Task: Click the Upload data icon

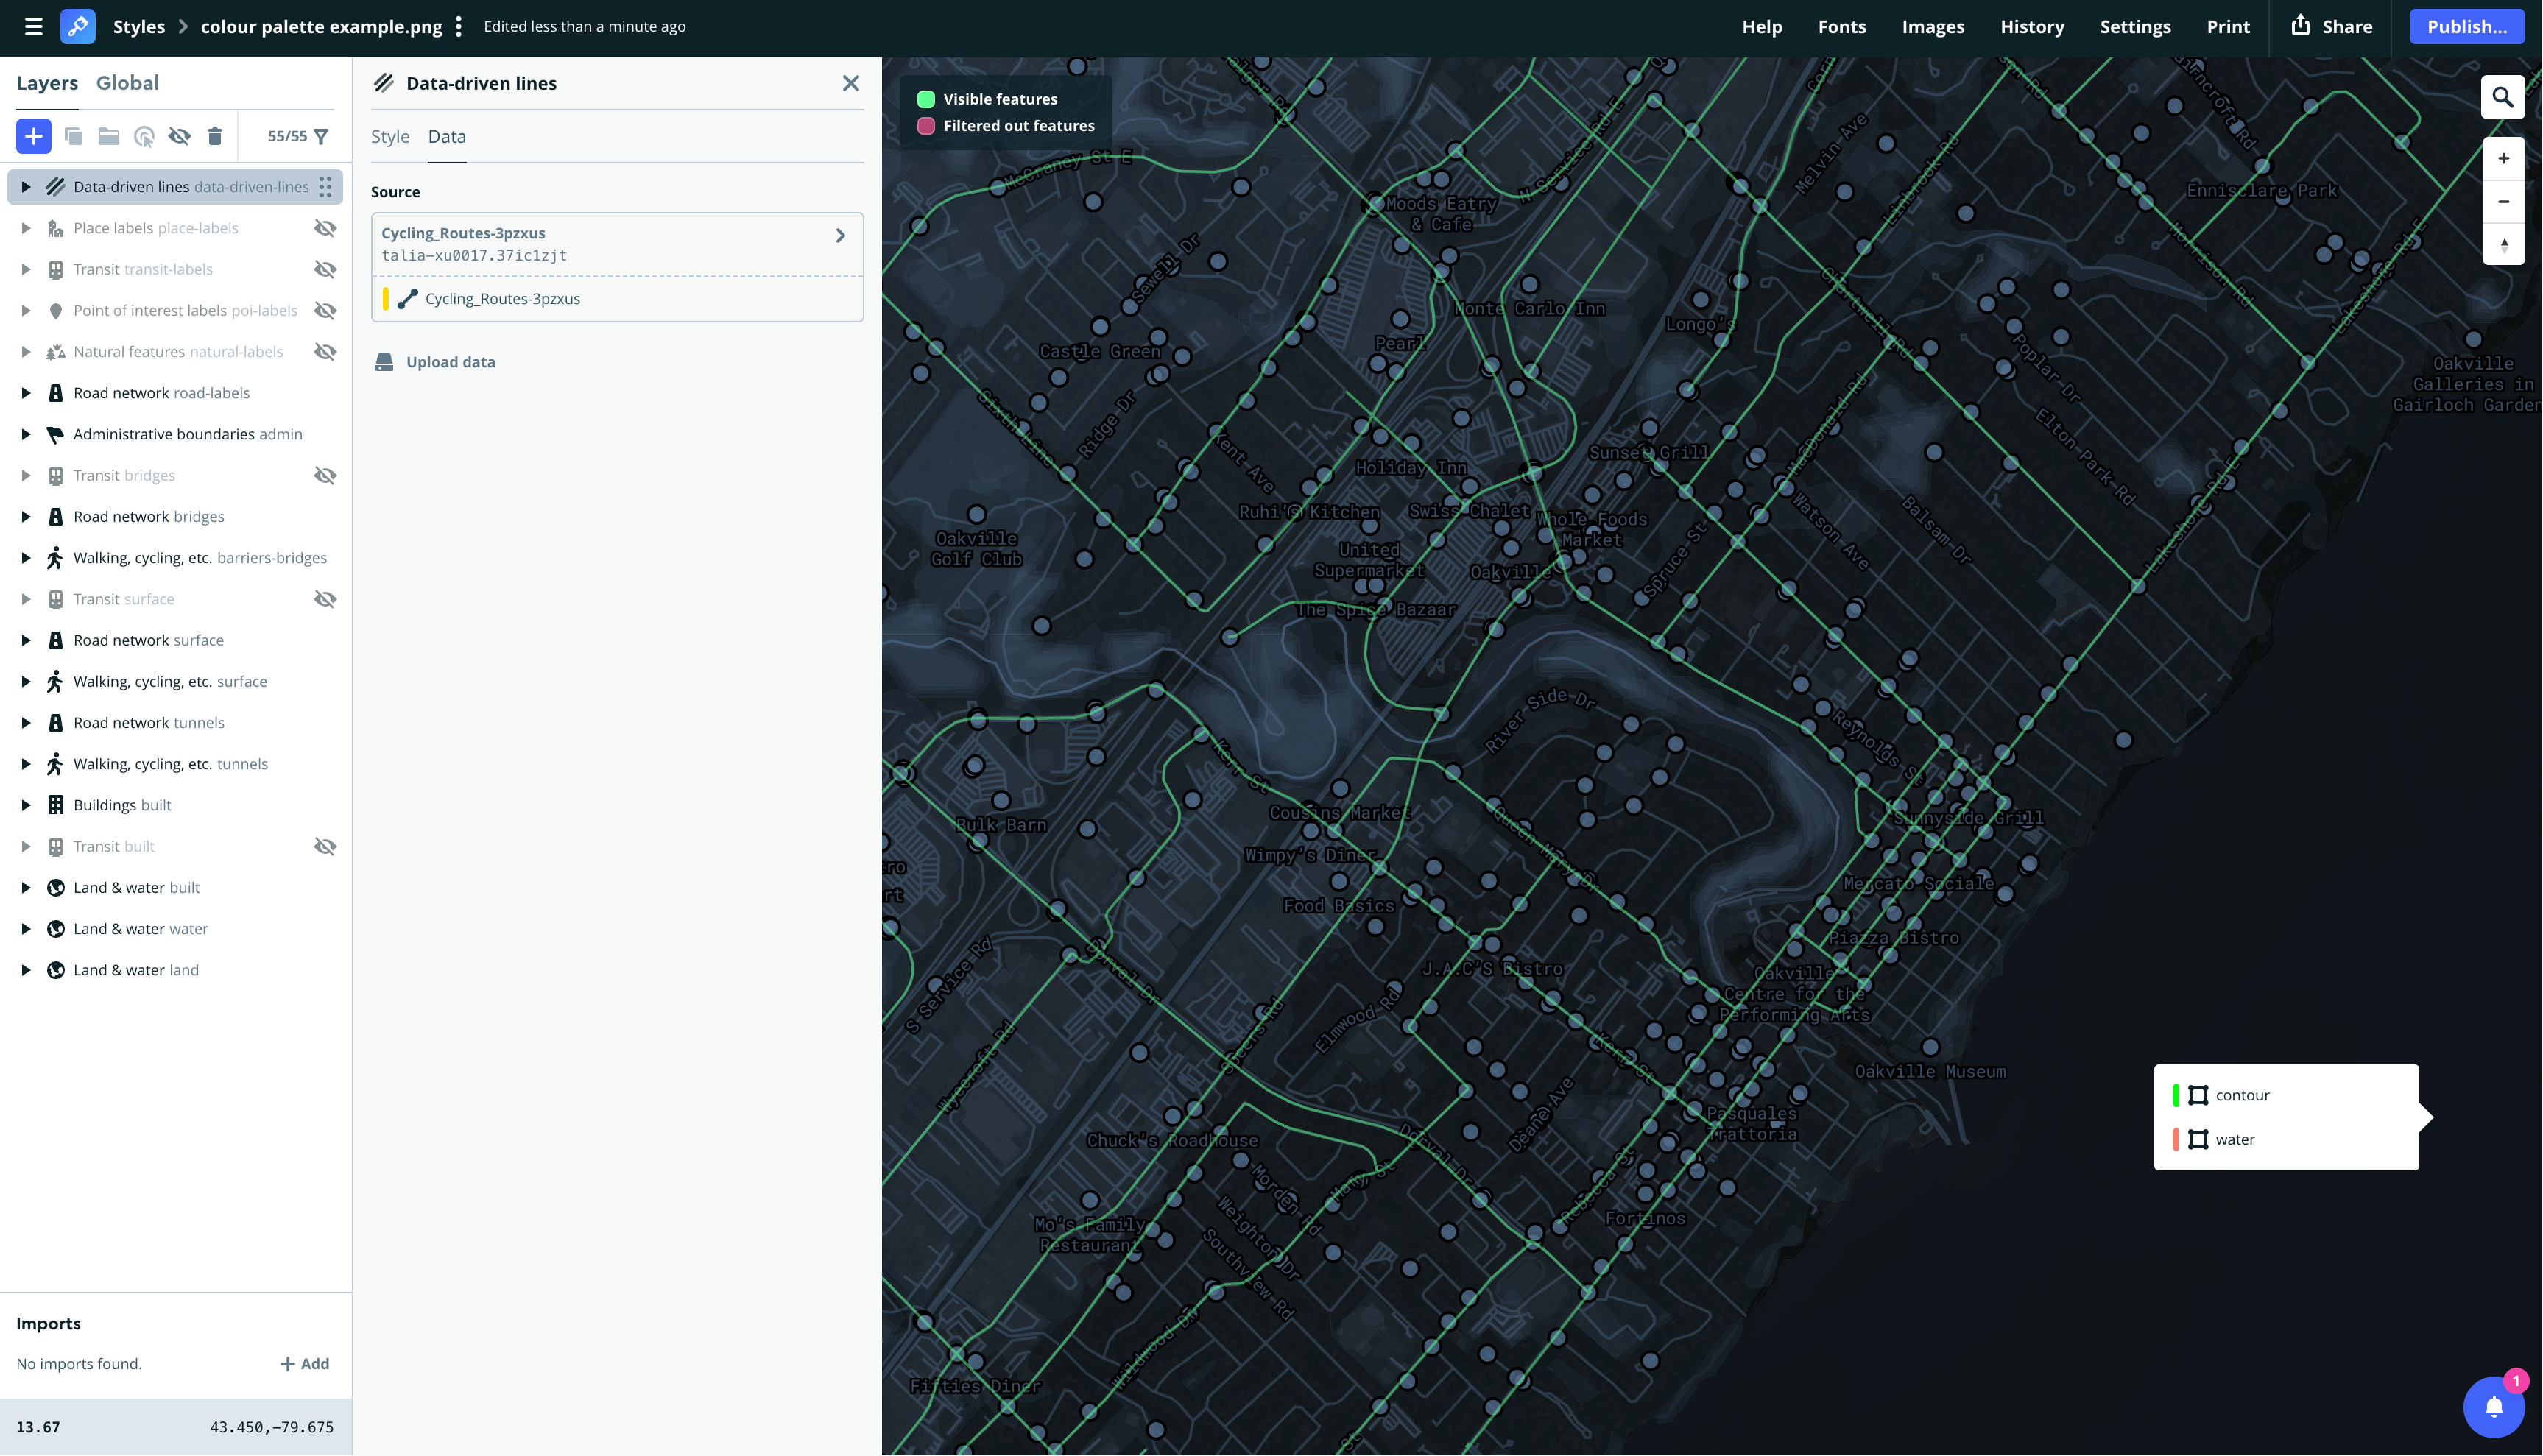Action: 385,362
